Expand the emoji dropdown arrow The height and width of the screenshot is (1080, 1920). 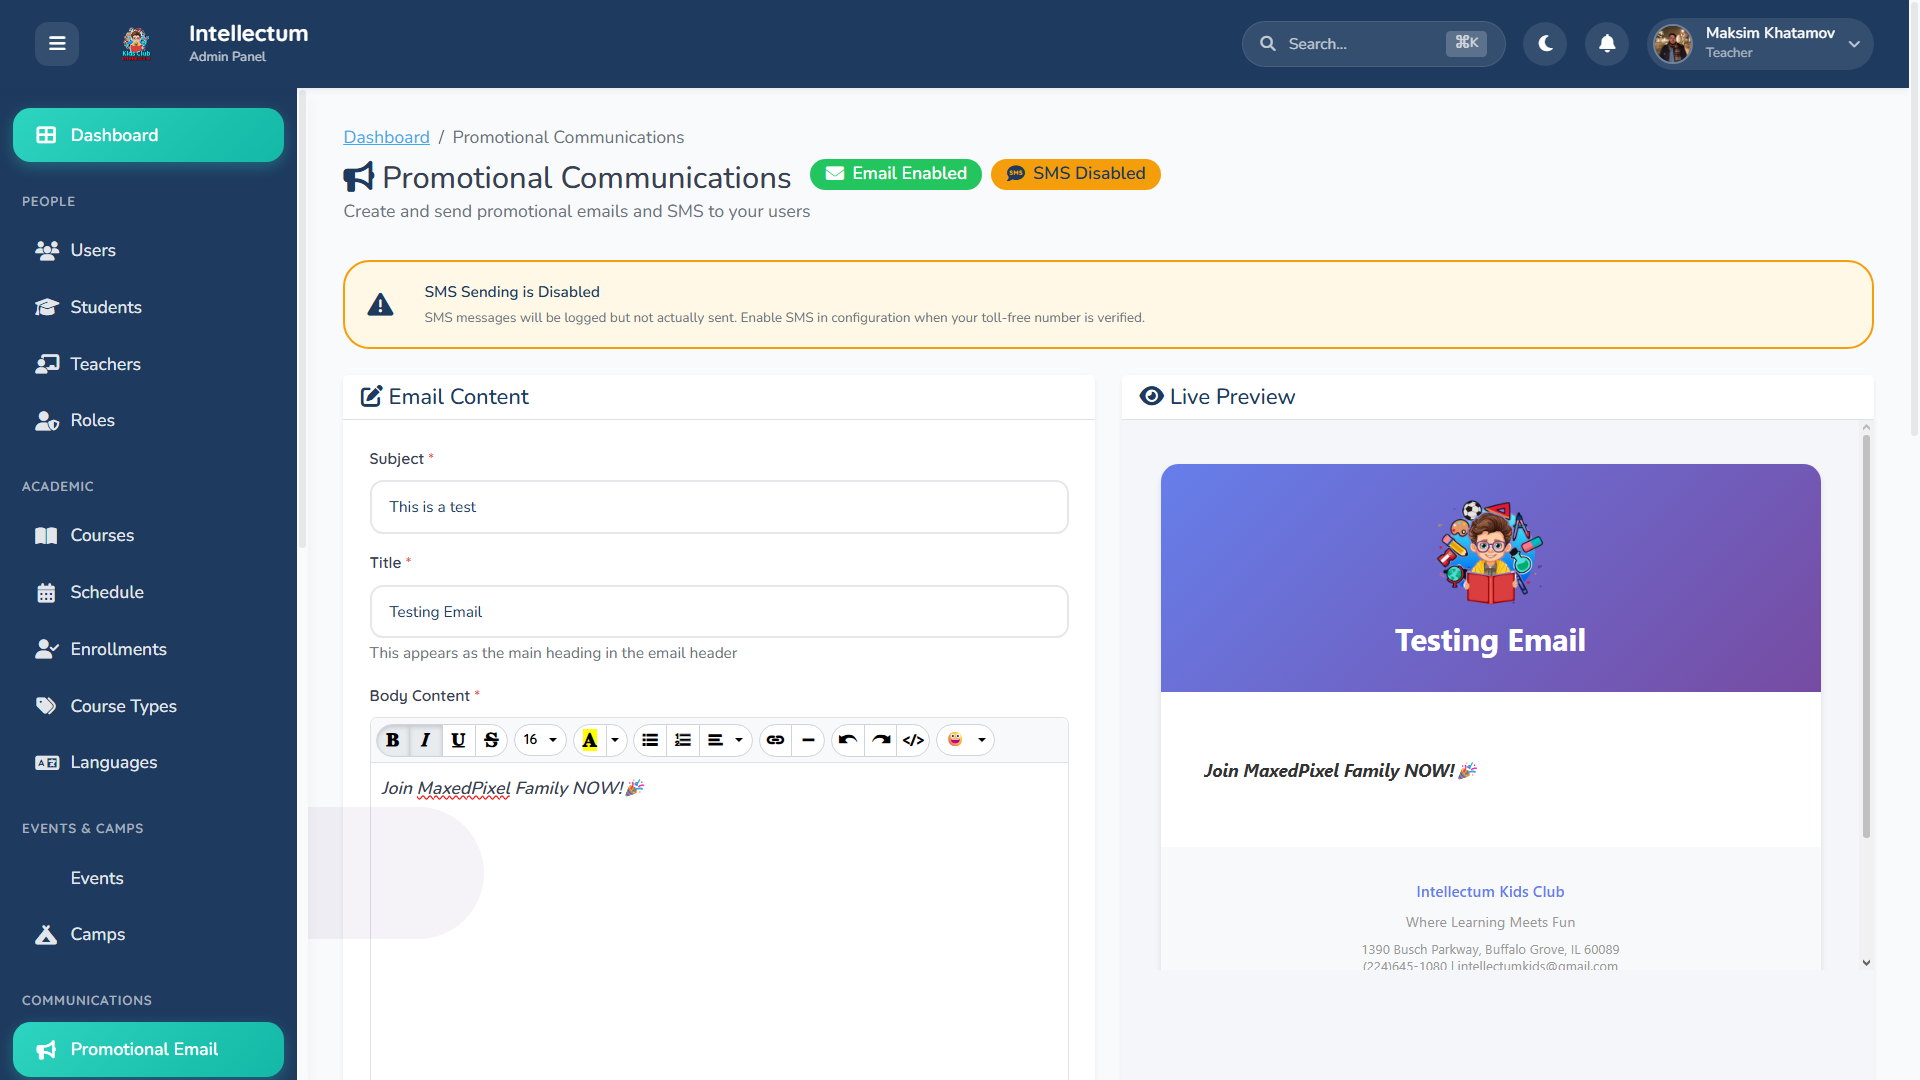pyautogui.click(x=982, y=740)
